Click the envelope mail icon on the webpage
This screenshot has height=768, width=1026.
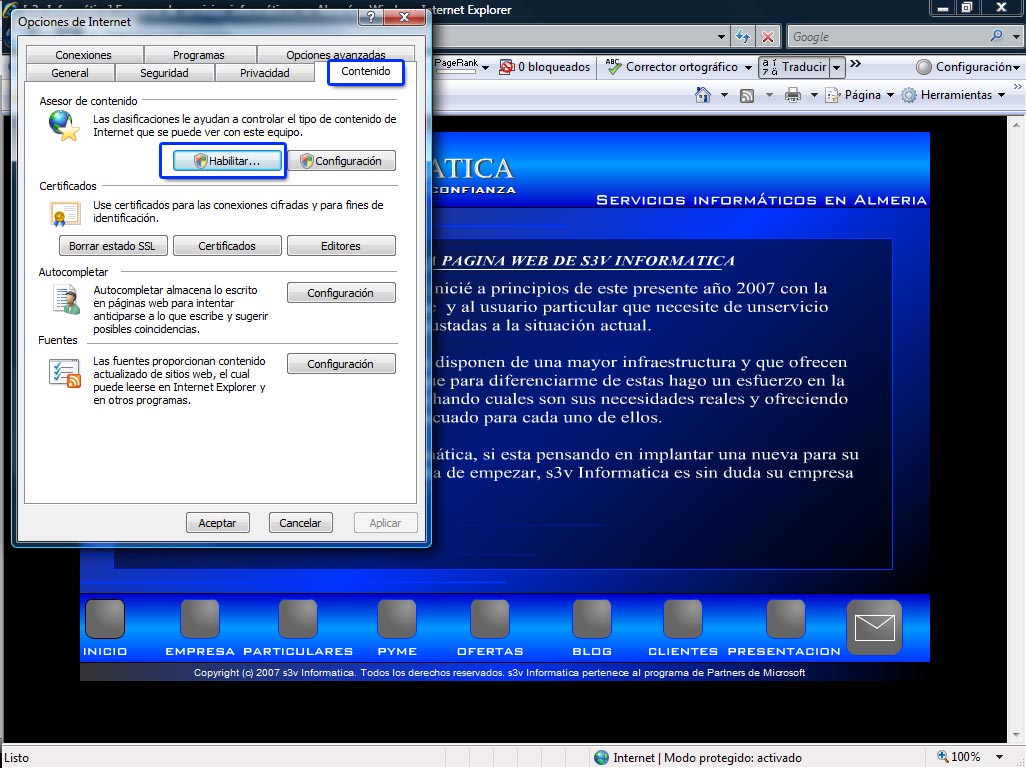pyautogui.click(x=874, y=627)
